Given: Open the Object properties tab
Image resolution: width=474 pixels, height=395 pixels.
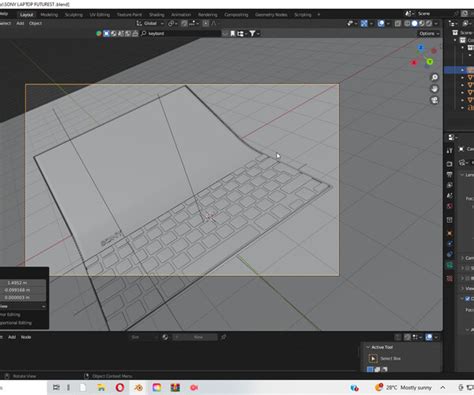Looking at the screenshot, I should pos(450,233).
